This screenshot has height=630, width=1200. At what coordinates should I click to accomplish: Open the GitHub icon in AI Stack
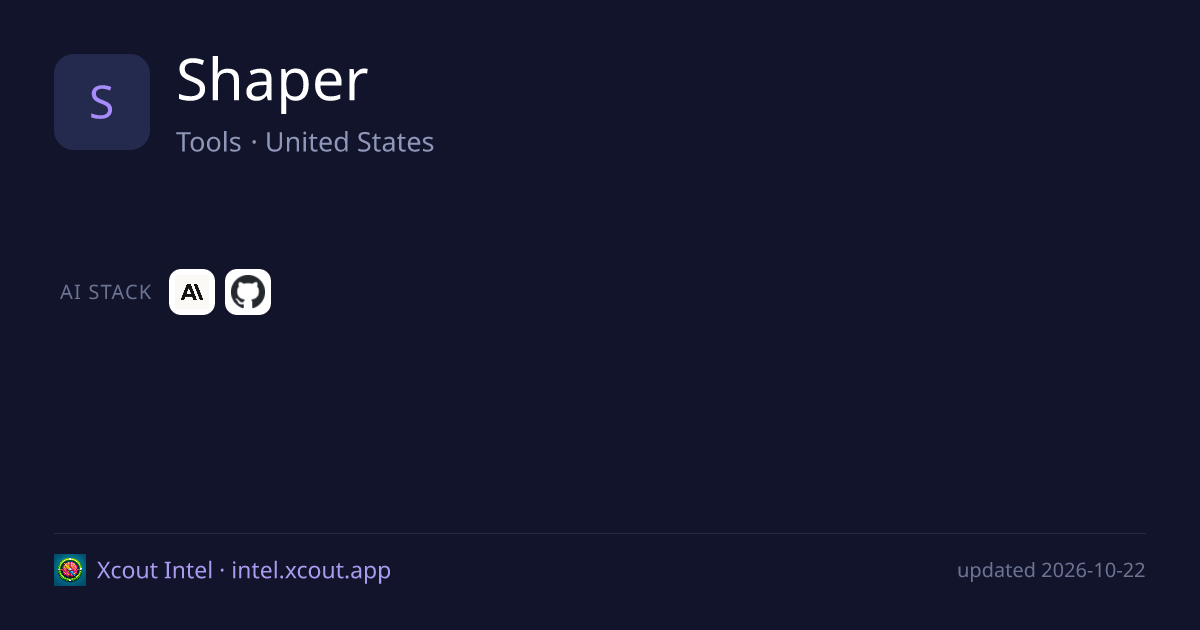248,292
